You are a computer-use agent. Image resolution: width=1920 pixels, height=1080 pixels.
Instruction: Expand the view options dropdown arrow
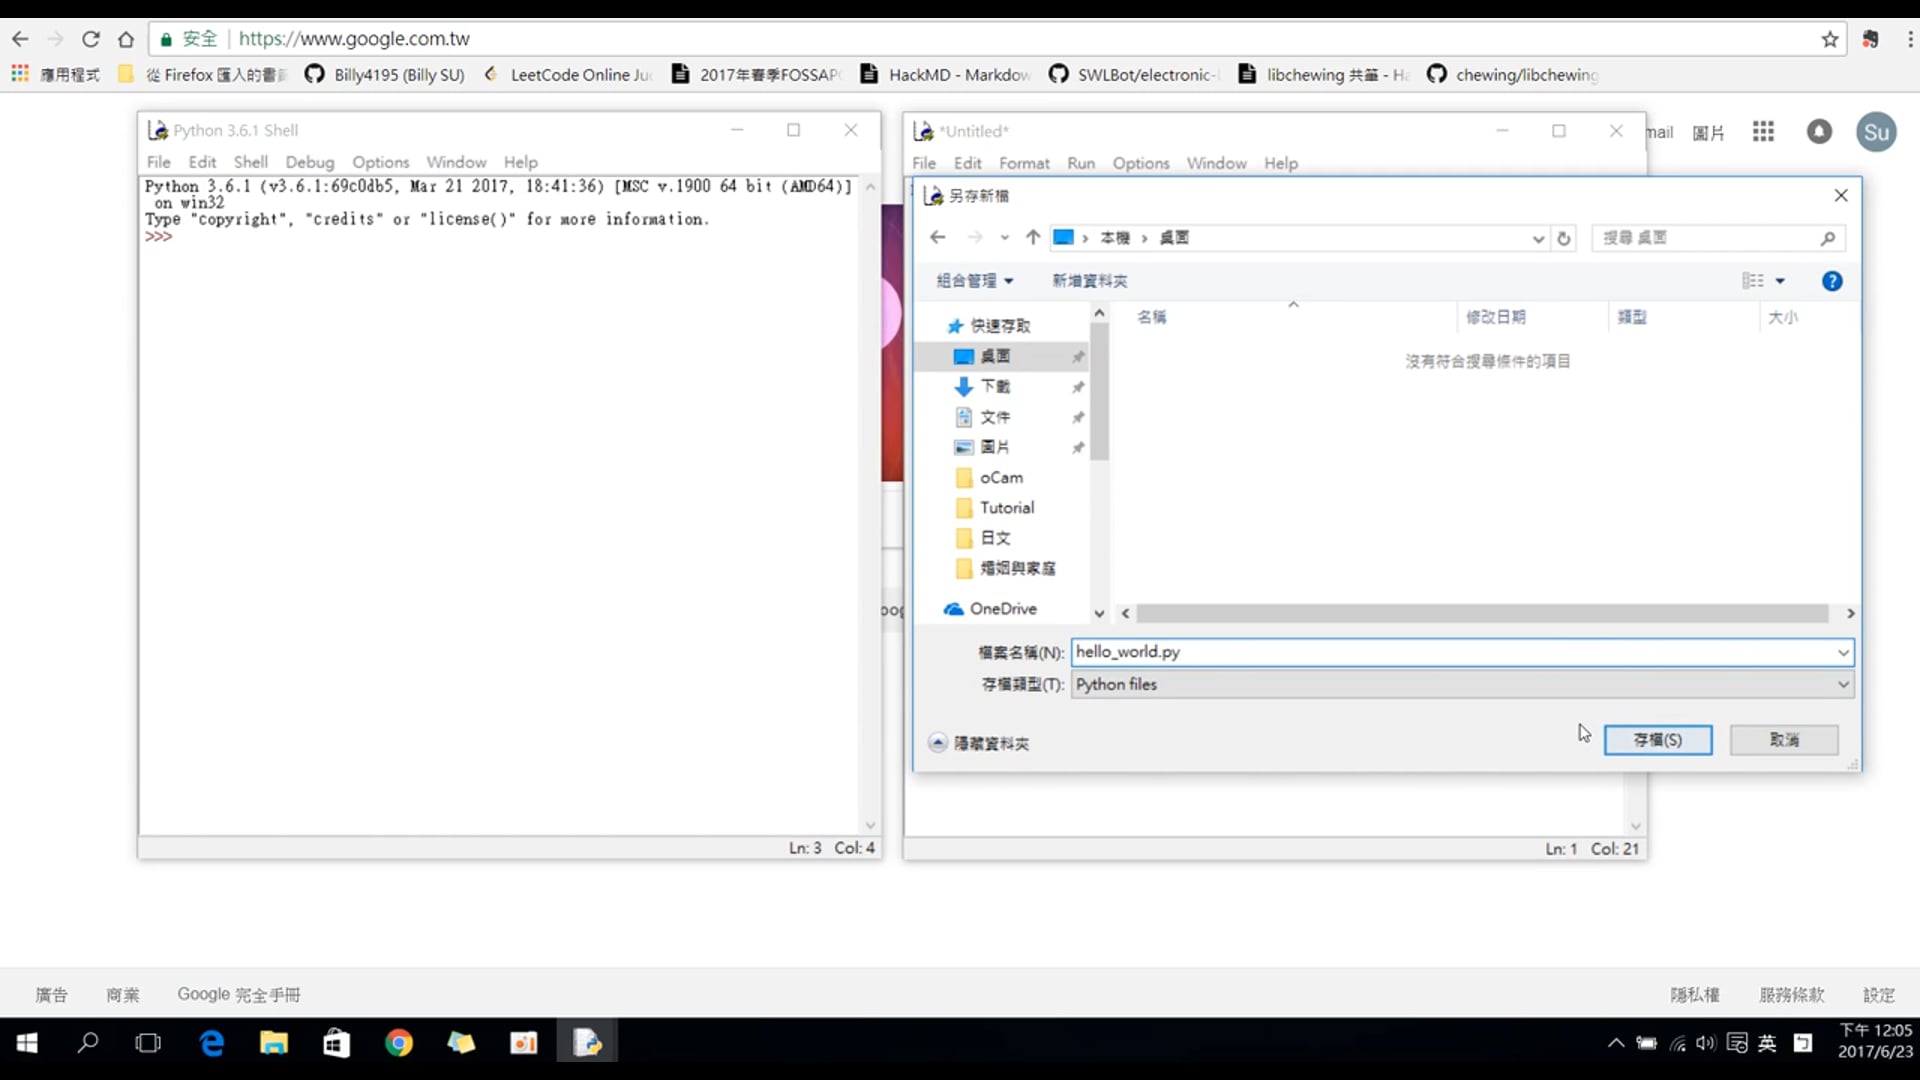1780,281
